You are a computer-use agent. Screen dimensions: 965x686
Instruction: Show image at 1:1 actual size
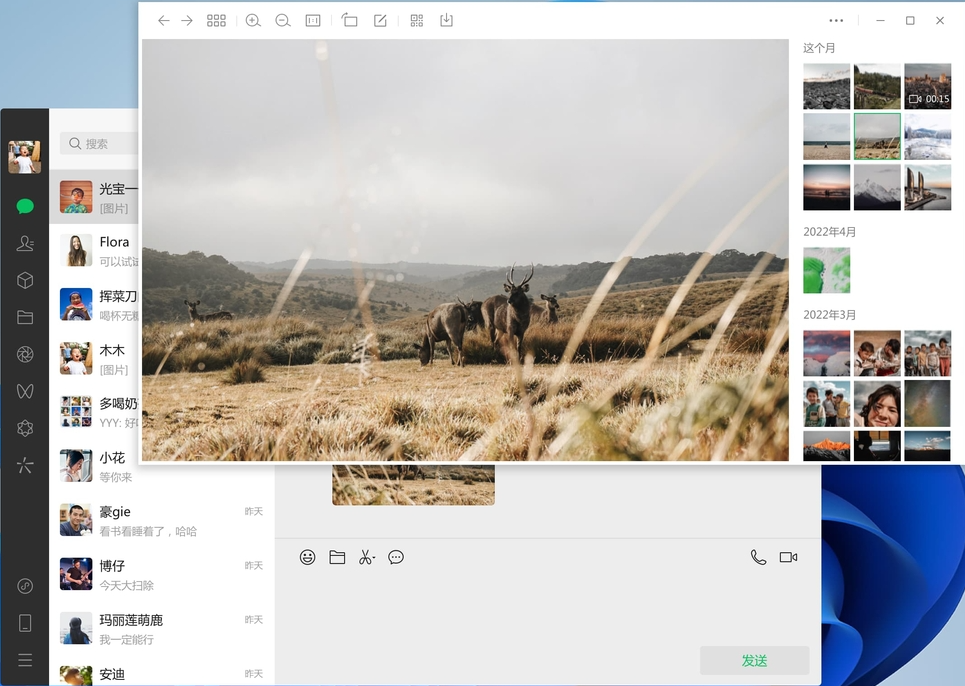click(313, 21)
